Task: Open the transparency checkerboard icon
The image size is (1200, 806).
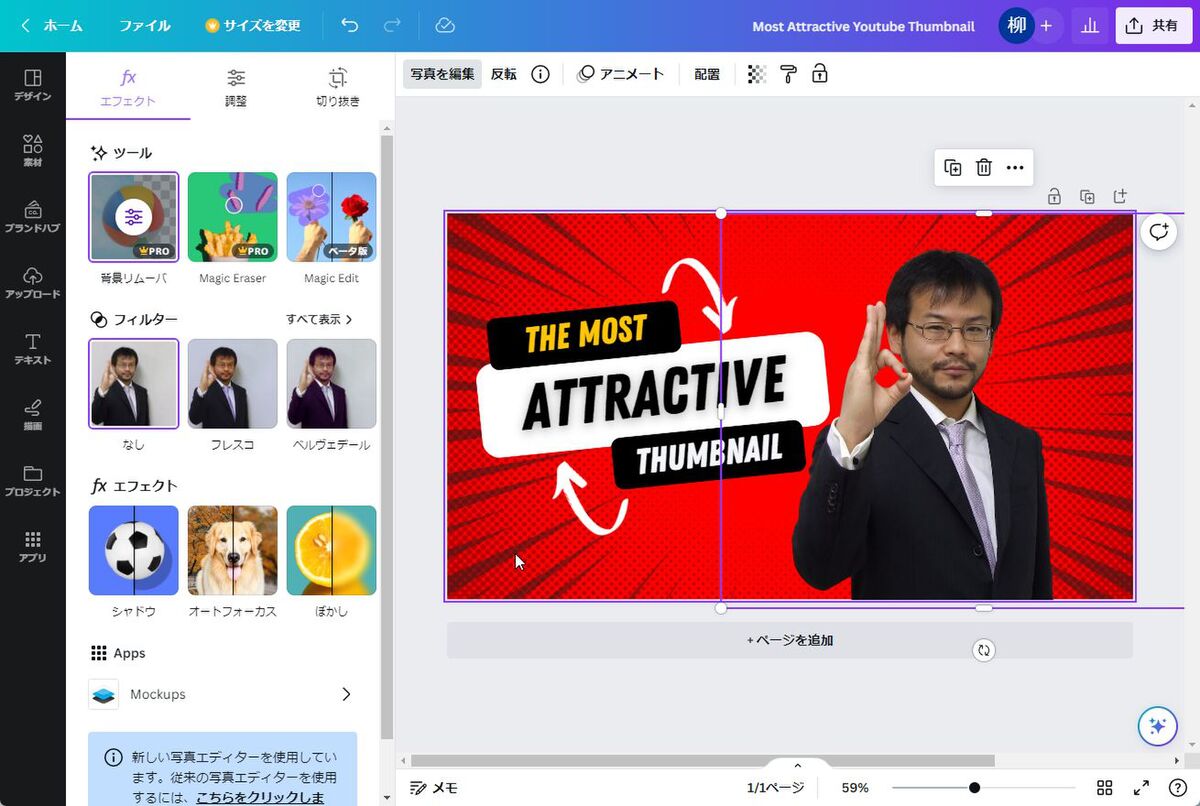Action: click(757, 74)
